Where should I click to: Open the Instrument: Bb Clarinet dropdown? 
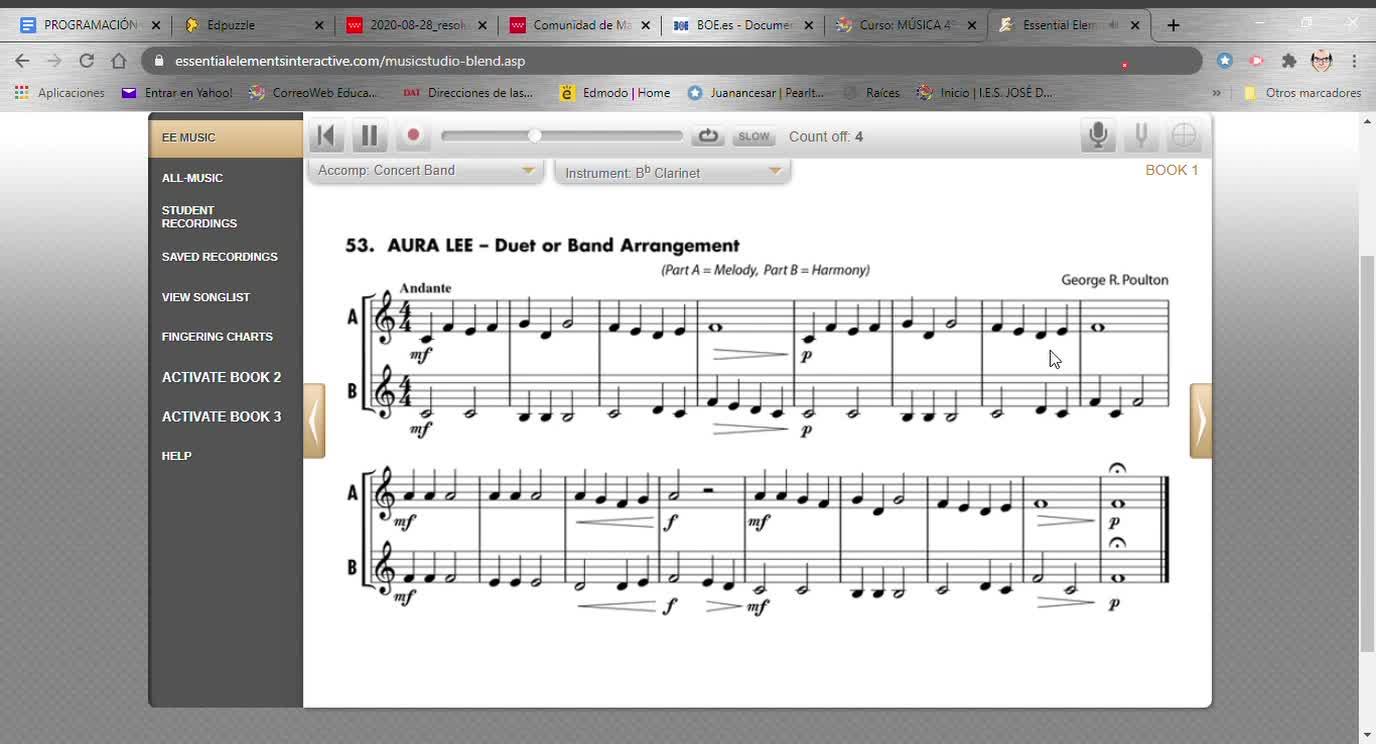click(672, 172)
